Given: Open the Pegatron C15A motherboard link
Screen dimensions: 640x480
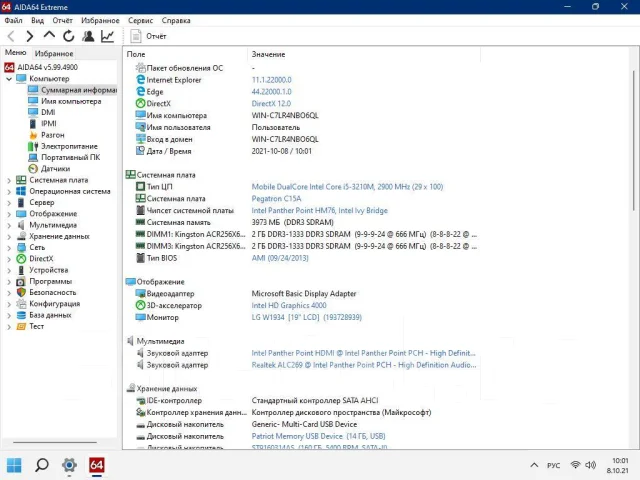Looking at the screenshot, I should [x=276, y=199].
